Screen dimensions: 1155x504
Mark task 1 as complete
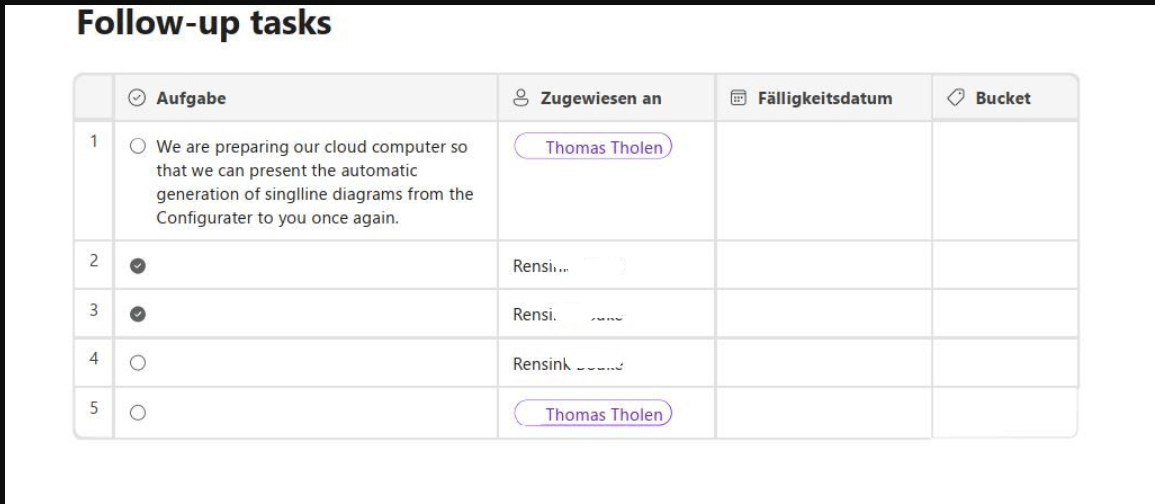coord(138,148)
